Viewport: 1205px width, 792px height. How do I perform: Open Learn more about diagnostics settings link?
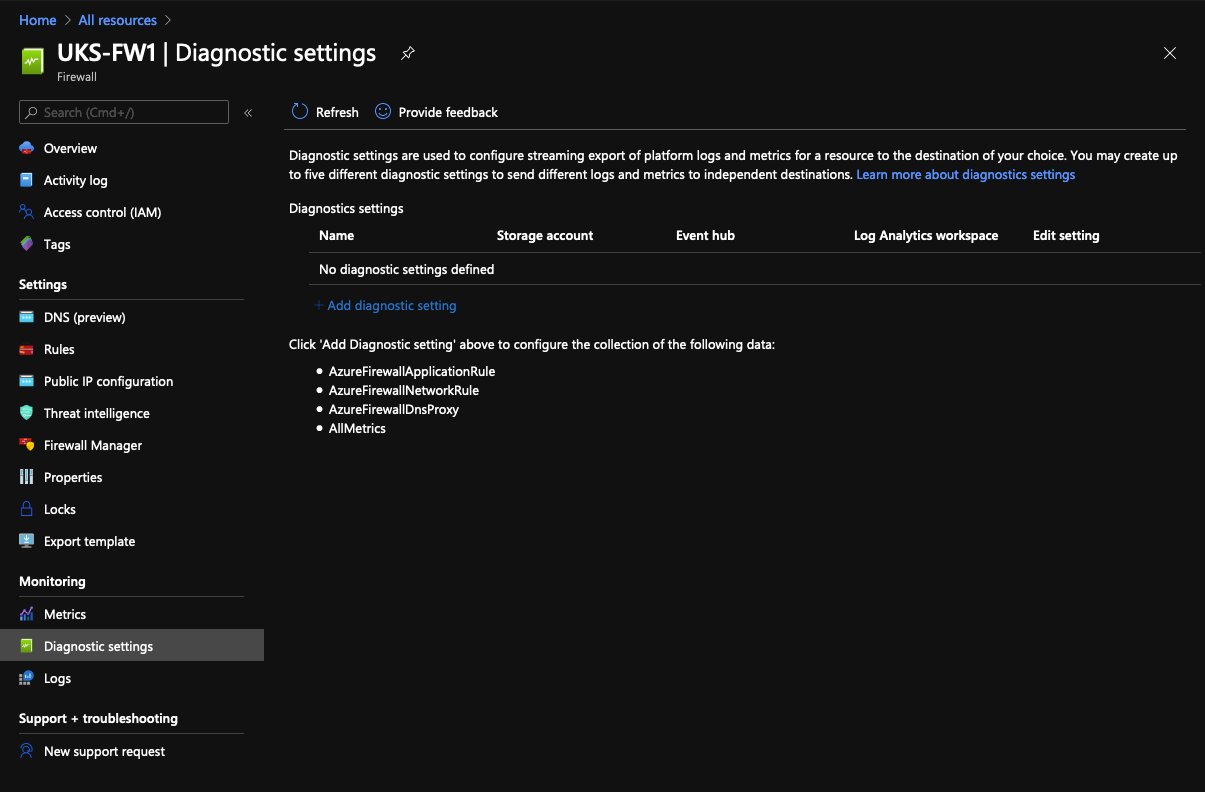(x=966, y=174)
